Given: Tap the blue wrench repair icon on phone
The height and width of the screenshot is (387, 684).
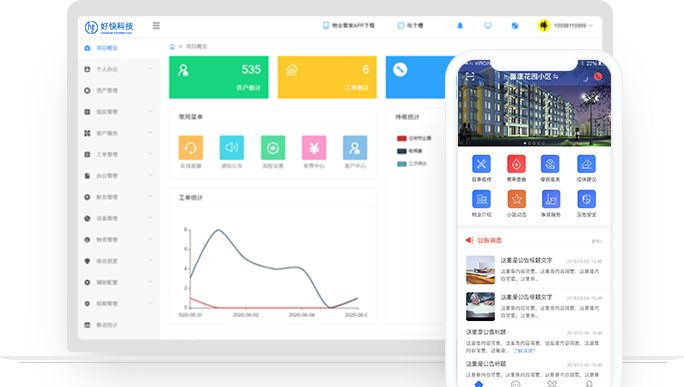Looking at the screenshot, I should tap(481, 164).
